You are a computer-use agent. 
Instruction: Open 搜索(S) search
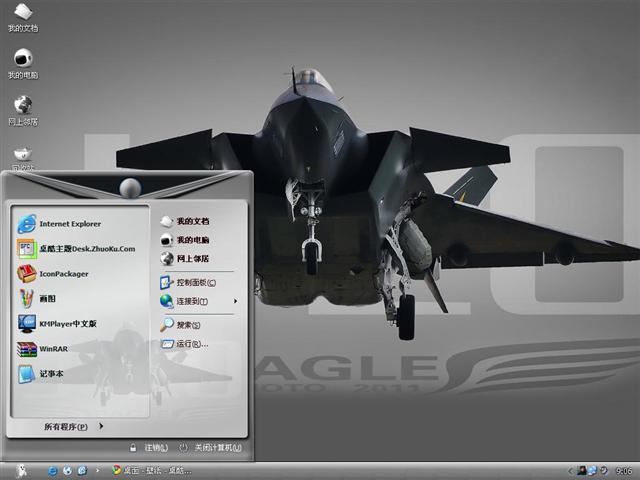coord(180,325)
